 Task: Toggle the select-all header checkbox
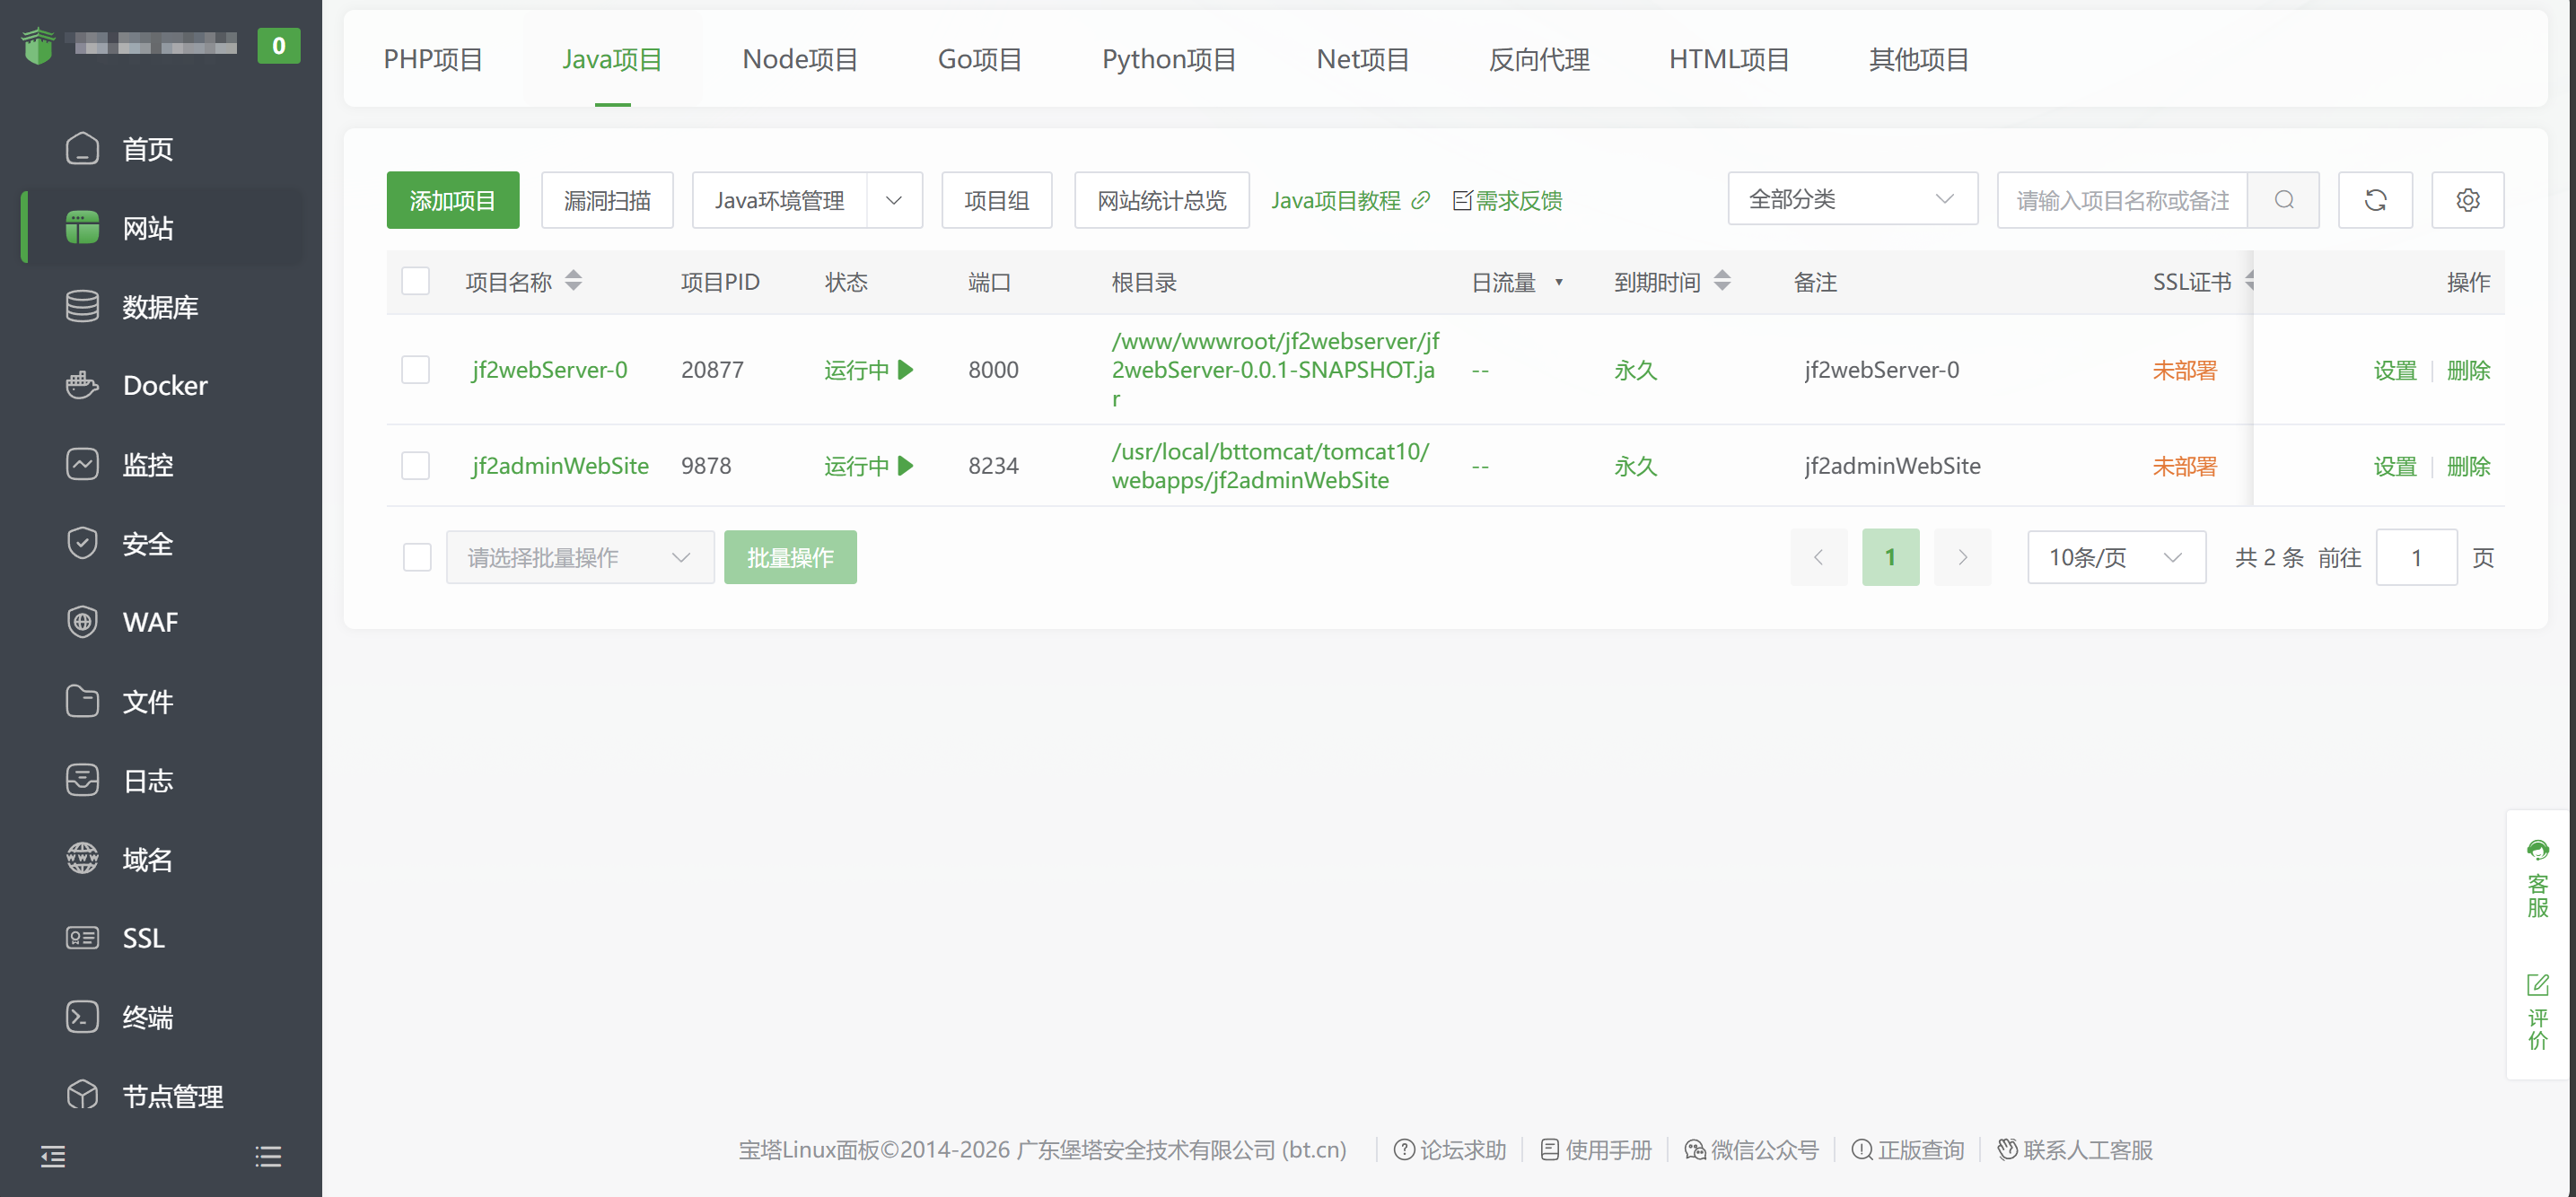[415, 281]
